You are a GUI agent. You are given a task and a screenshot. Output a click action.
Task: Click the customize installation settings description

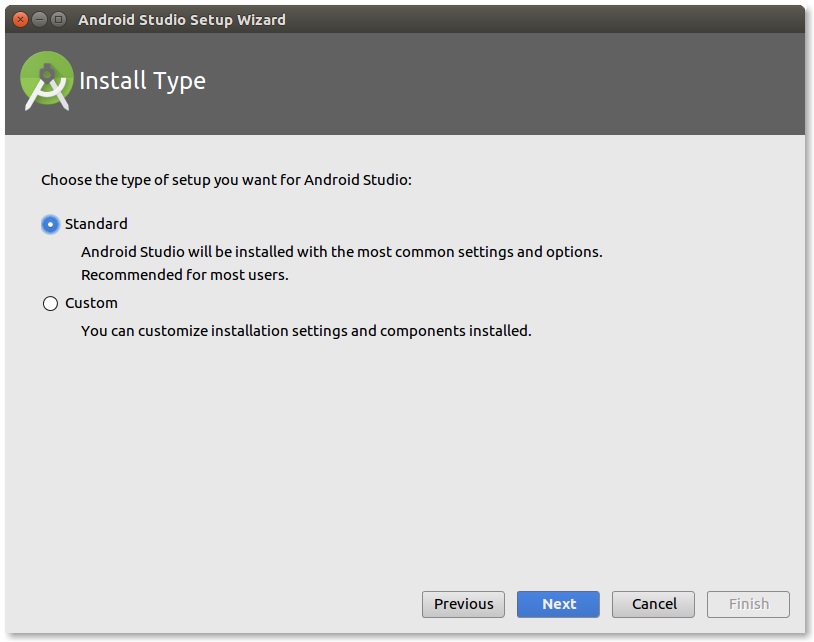pos(306,331)
